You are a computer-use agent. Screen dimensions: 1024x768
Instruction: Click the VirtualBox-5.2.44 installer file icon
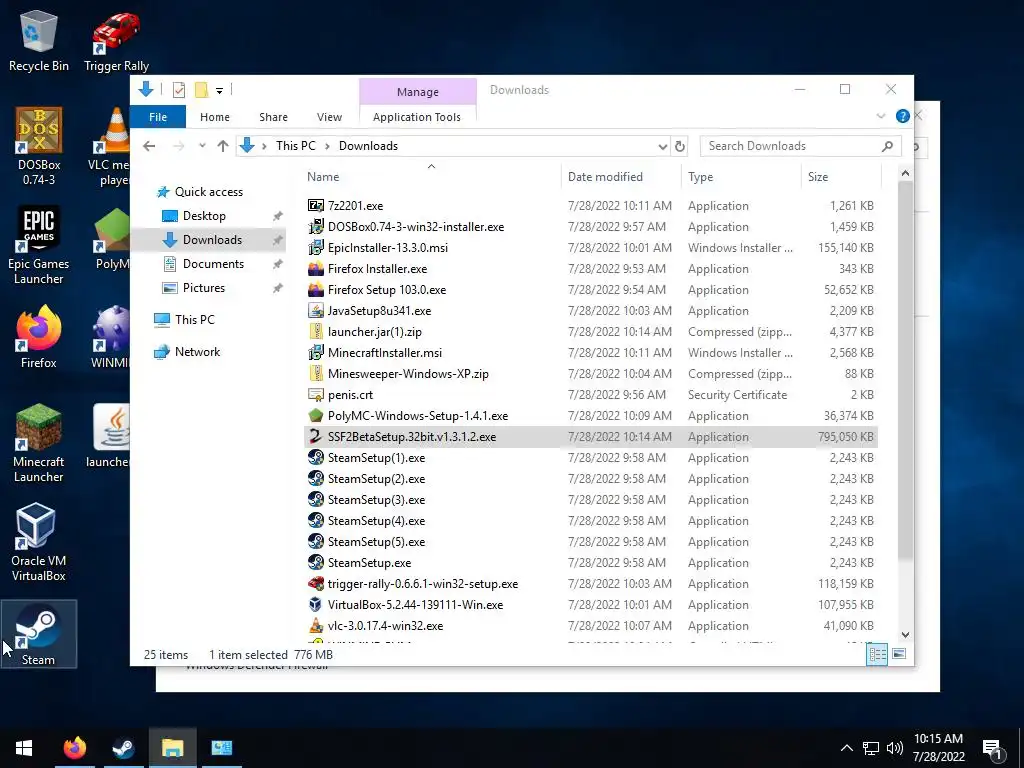tap(315, 604)
